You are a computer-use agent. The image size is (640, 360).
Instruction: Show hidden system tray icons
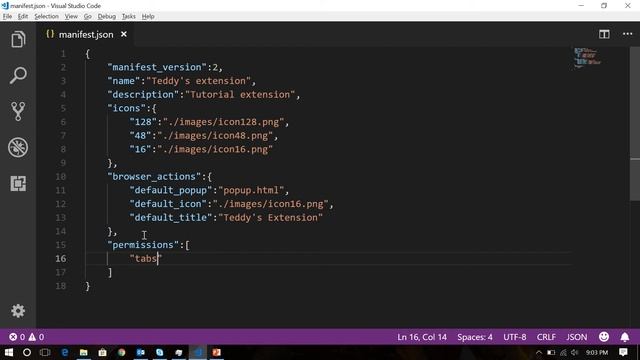[x=539, y=353]
